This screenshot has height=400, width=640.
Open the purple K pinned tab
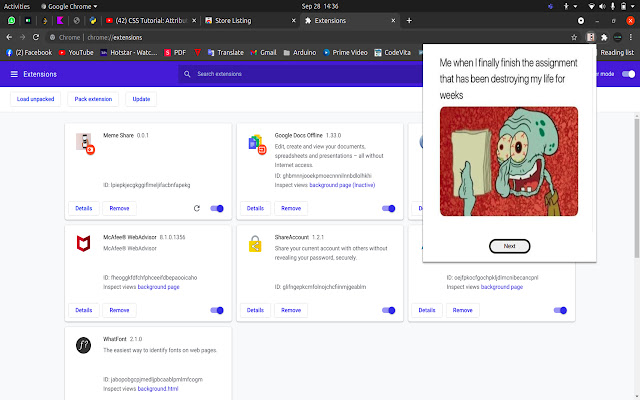click(60, 20)
